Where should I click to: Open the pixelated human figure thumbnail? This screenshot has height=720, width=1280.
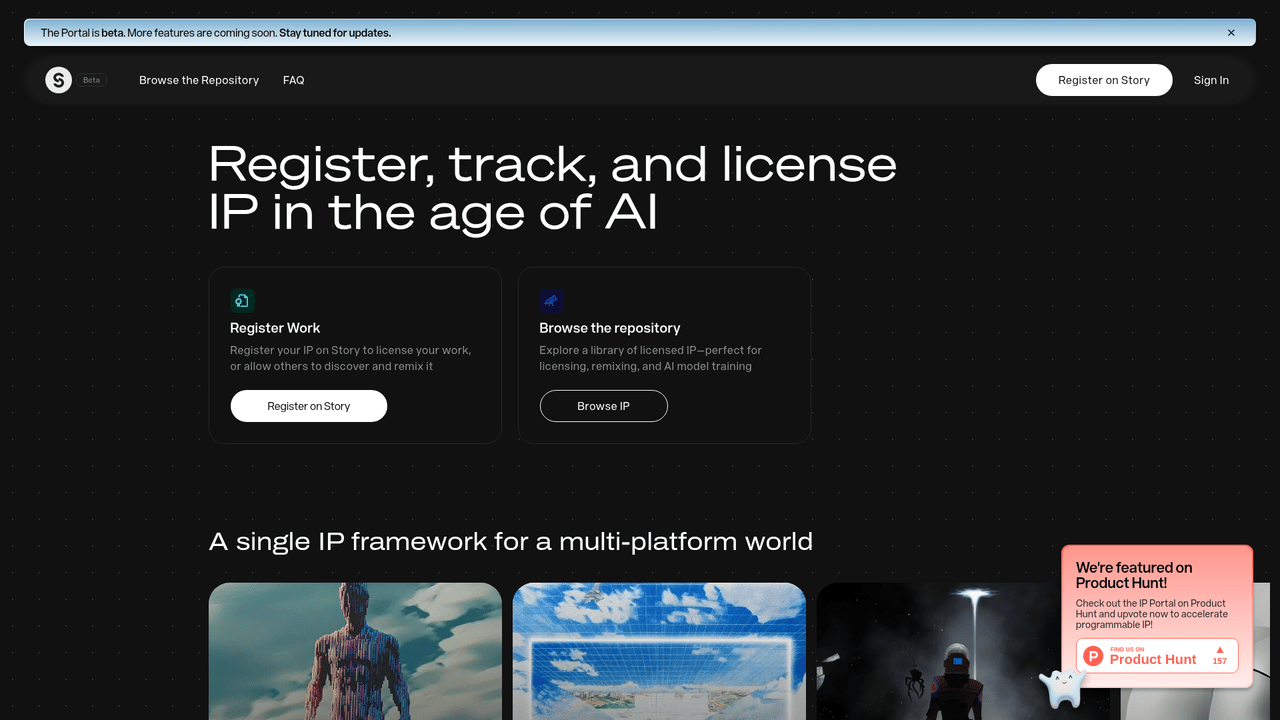click(355, 651)
